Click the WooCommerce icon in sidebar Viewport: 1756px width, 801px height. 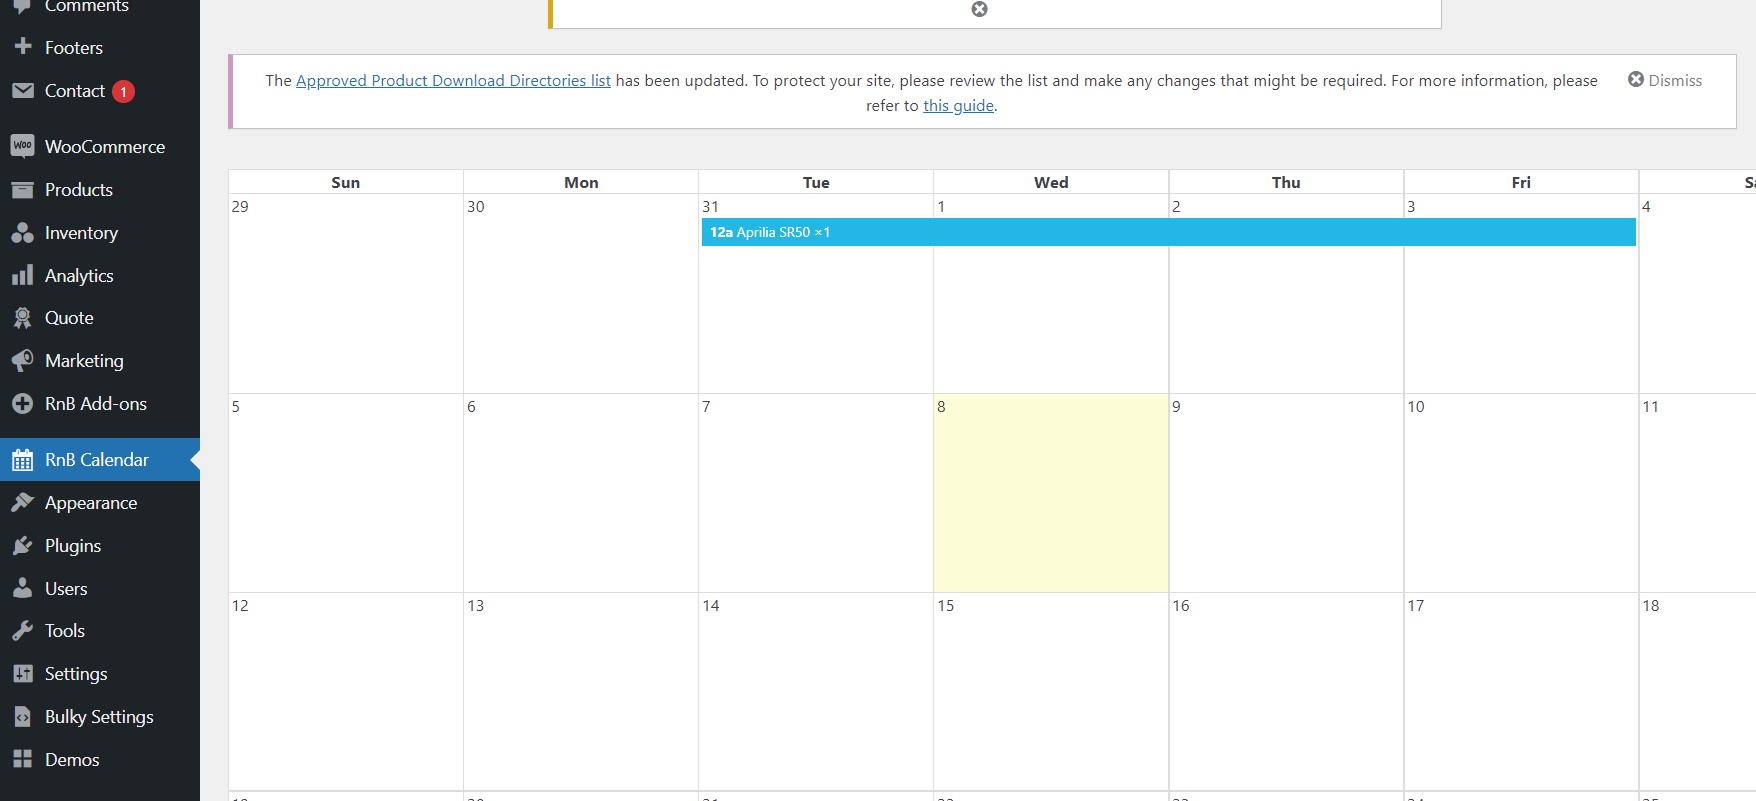point(22,146)
